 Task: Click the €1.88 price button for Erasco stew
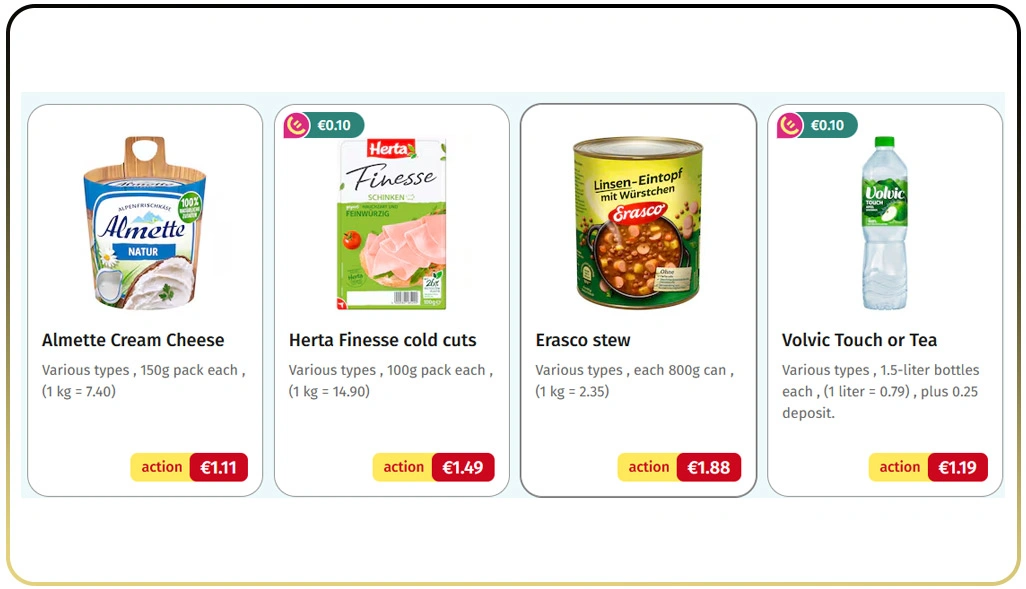click(x=708, y=466)
